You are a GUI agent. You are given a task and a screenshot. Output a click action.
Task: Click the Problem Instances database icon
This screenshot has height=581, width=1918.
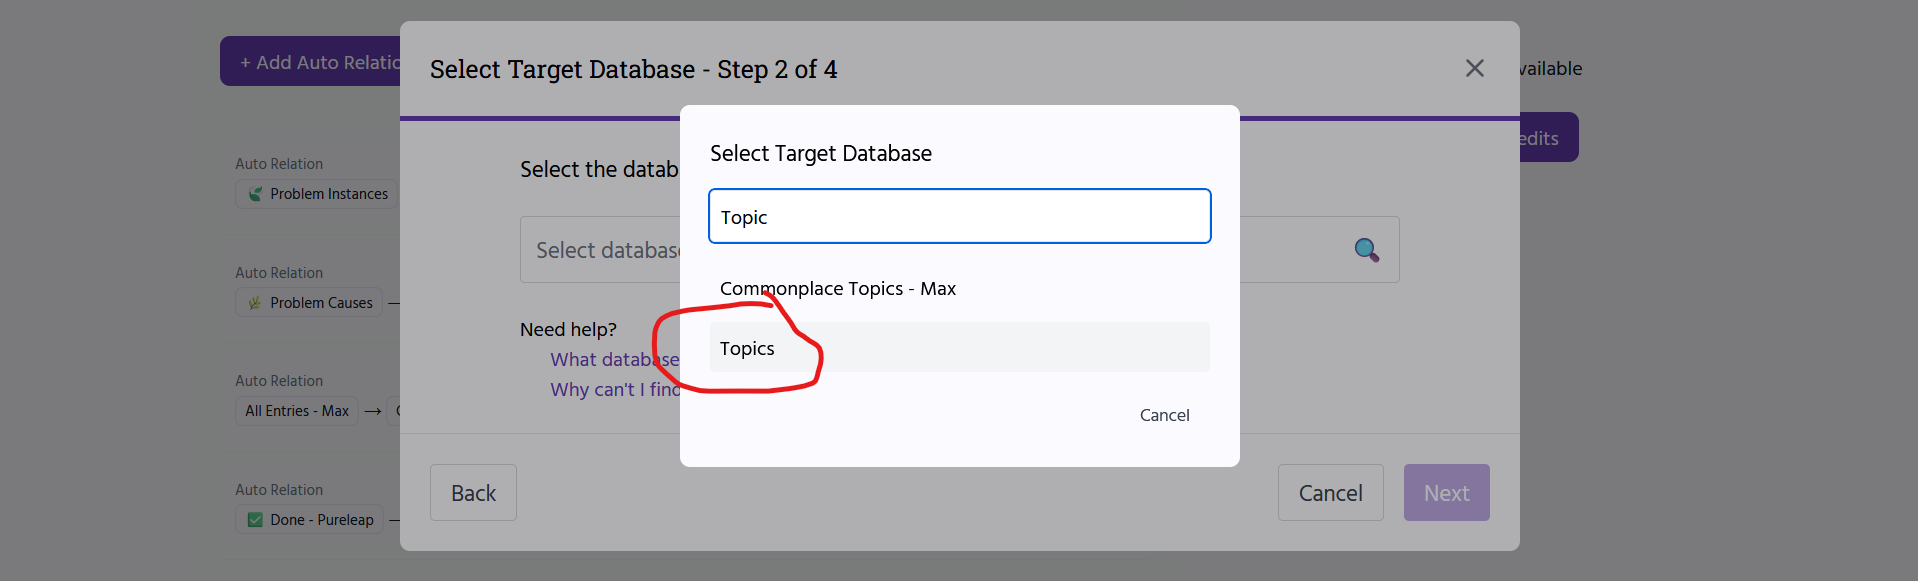click(x=256, y=194)
